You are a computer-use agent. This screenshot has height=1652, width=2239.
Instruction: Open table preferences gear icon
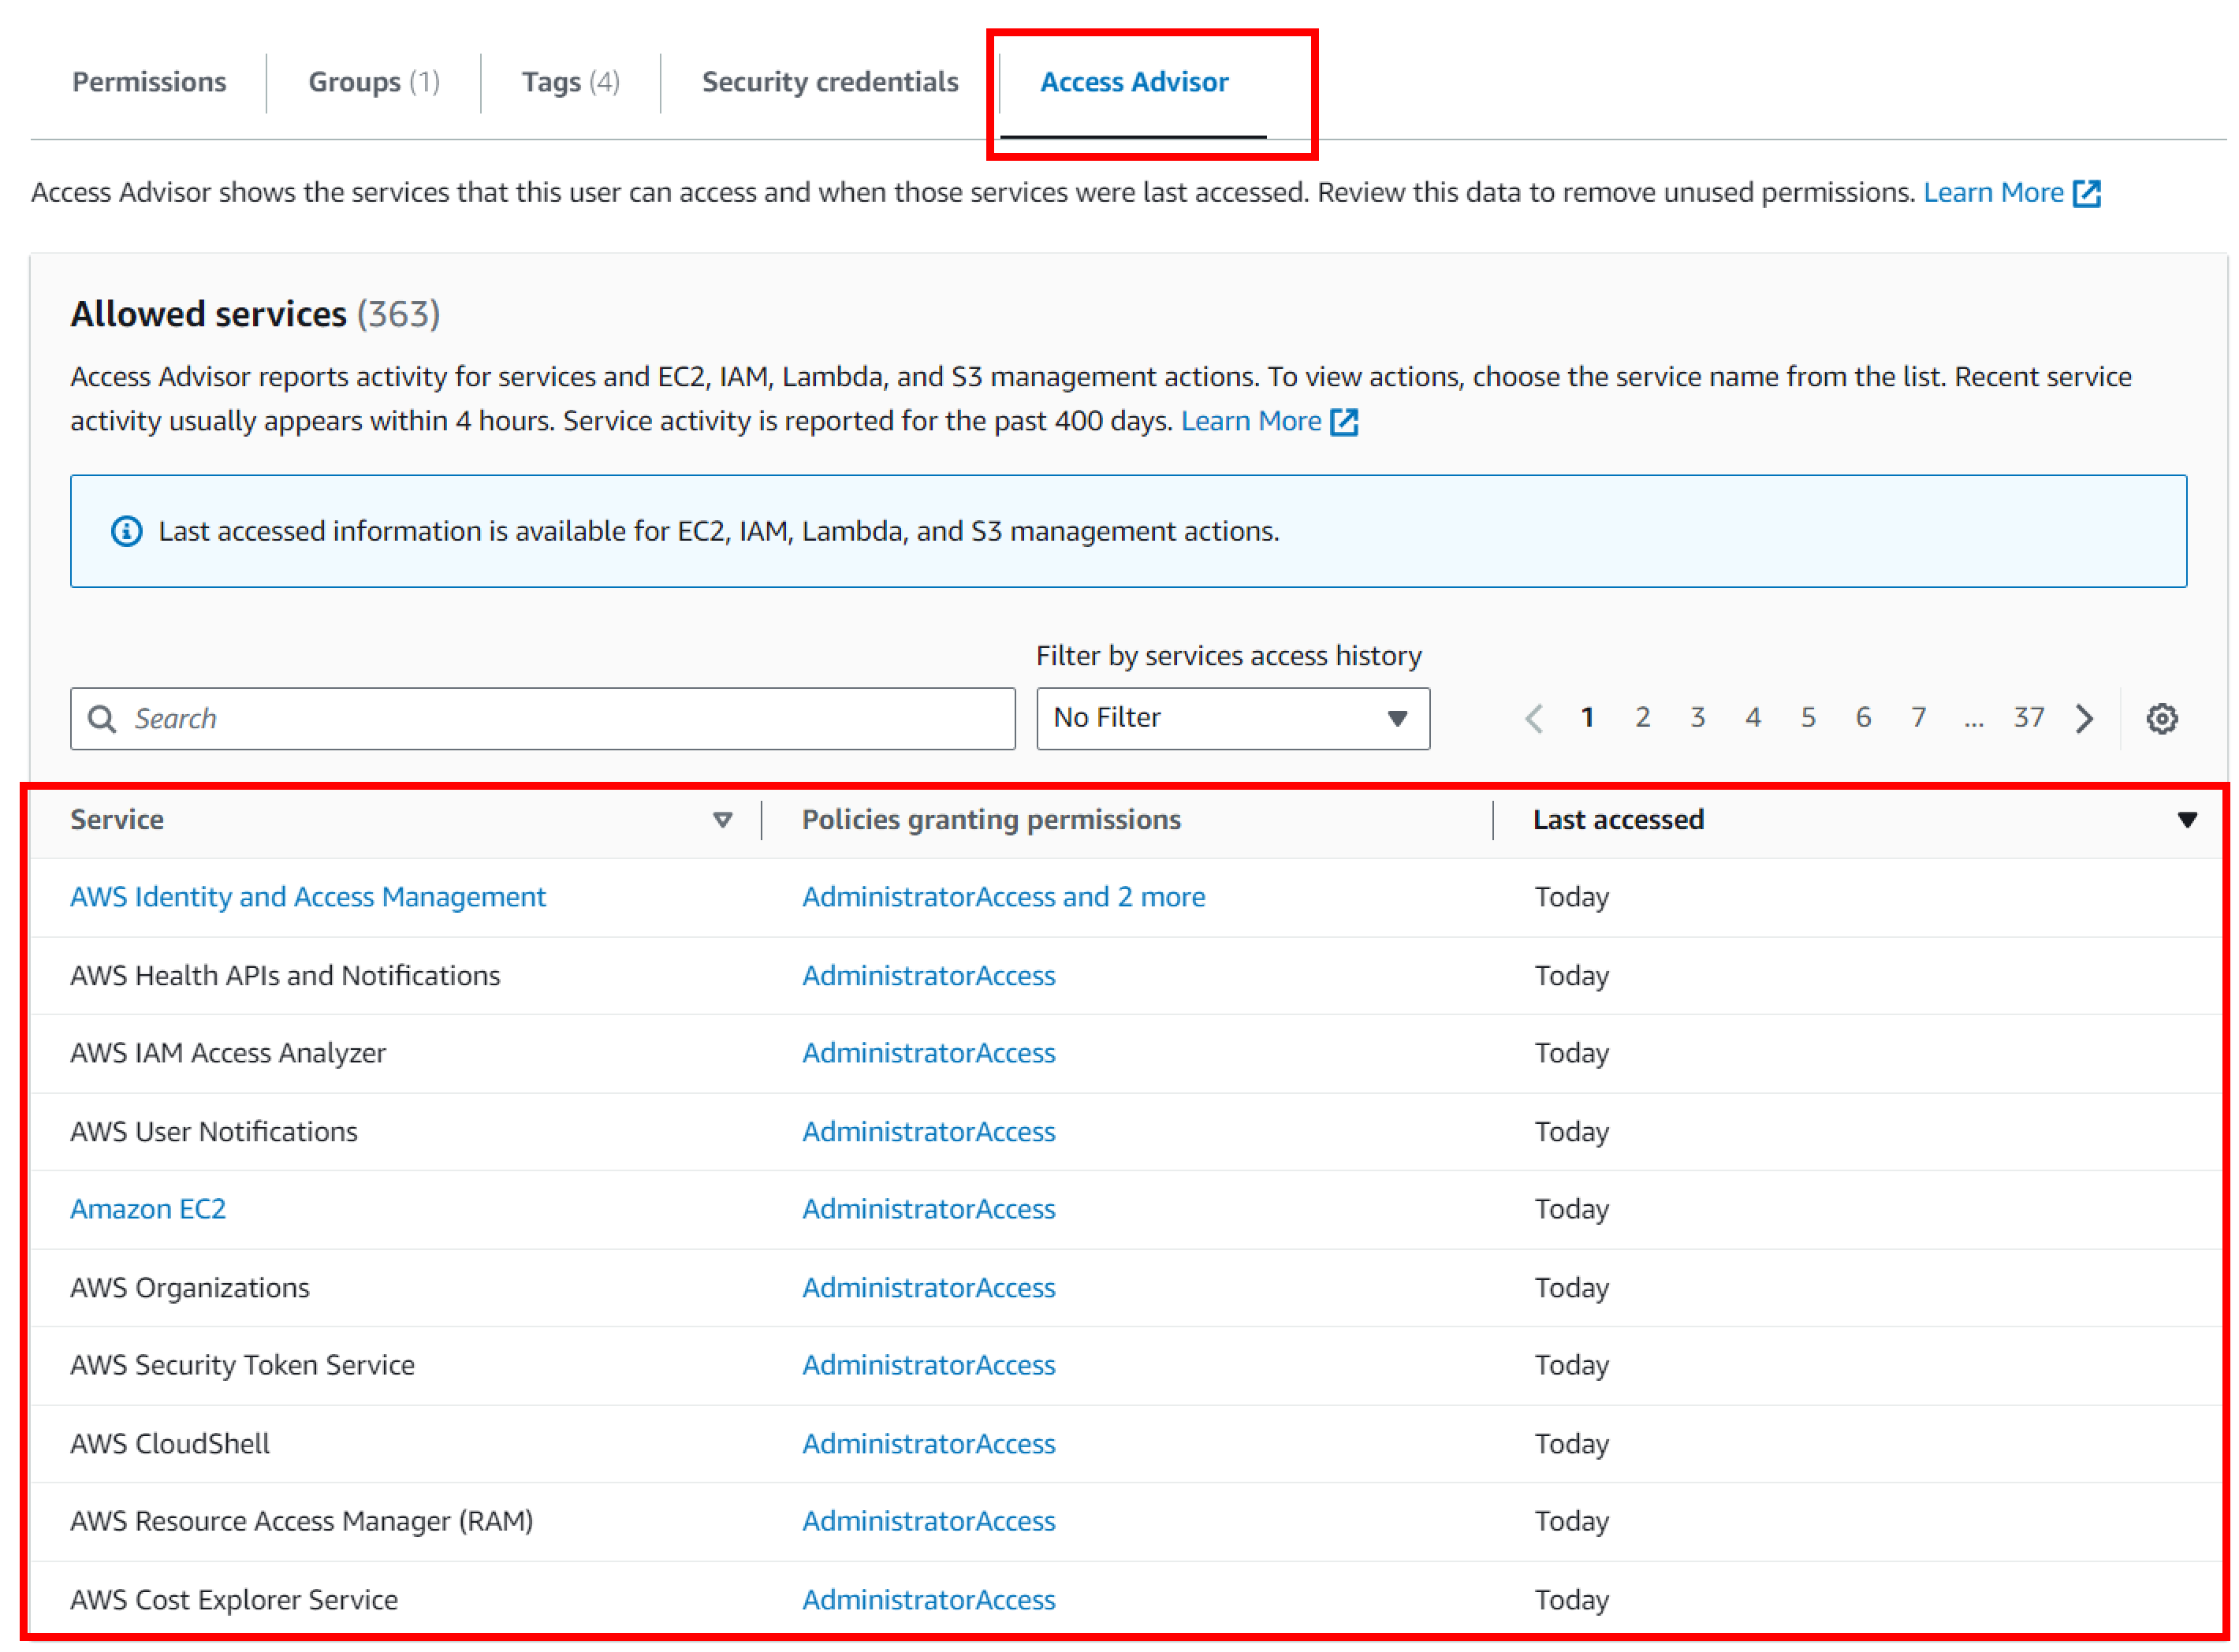(2161, 718)
